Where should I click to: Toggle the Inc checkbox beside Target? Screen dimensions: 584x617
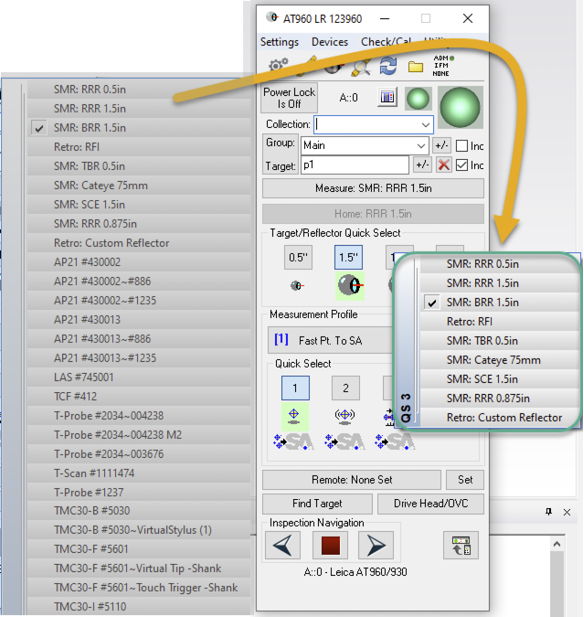click(462, 165)
